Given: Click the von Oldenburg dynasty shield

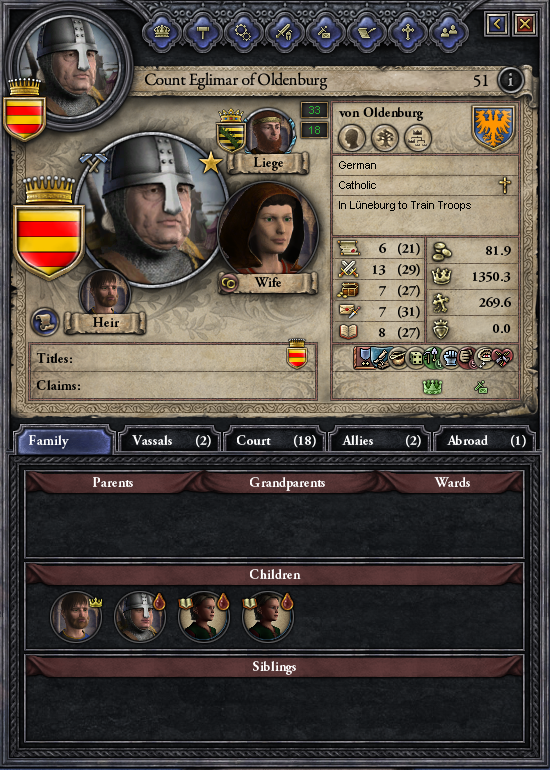Looking at the screenshot, I should [494, 127].
